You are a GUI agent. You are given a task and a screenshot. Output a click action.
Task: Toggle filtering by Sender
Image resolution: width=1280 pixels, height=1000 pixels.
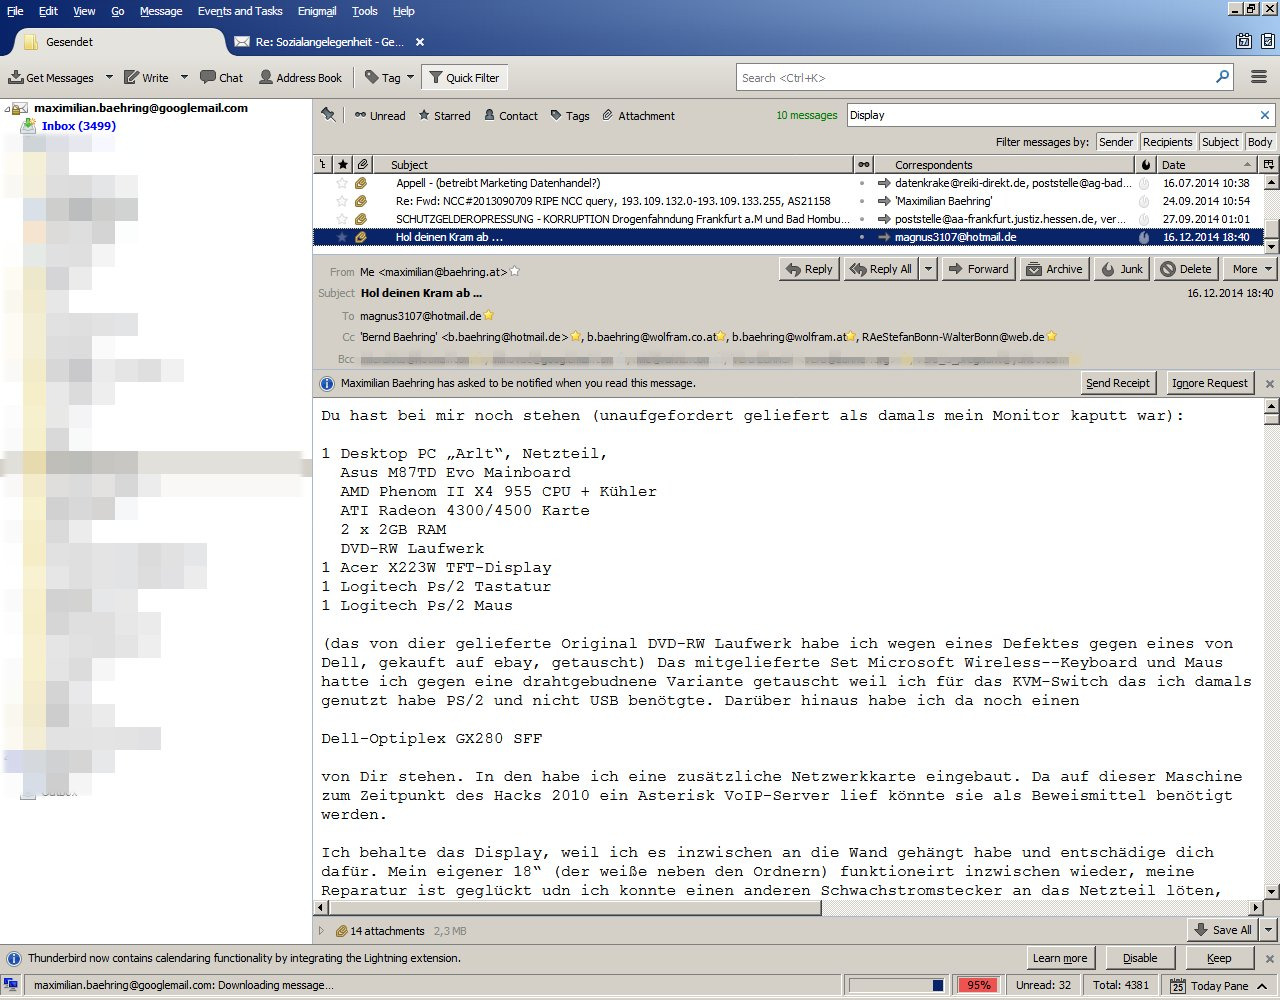click(x=1116, y=142)
